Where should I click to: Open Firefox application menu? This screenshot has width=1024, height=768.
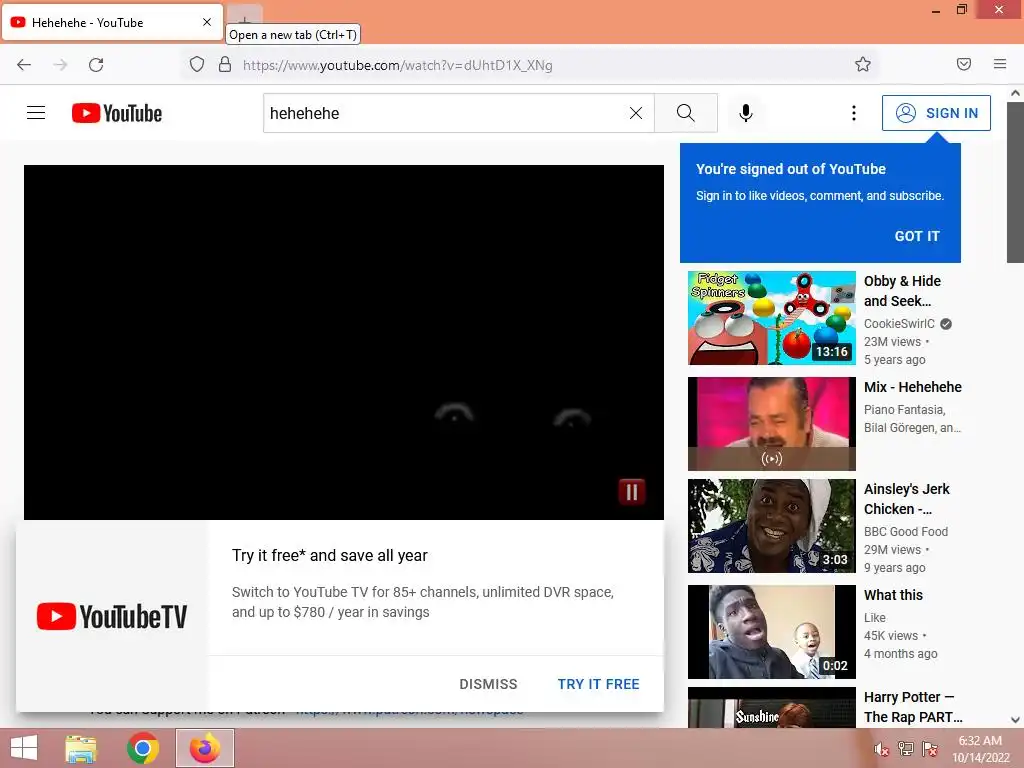tap(1000, 64)
